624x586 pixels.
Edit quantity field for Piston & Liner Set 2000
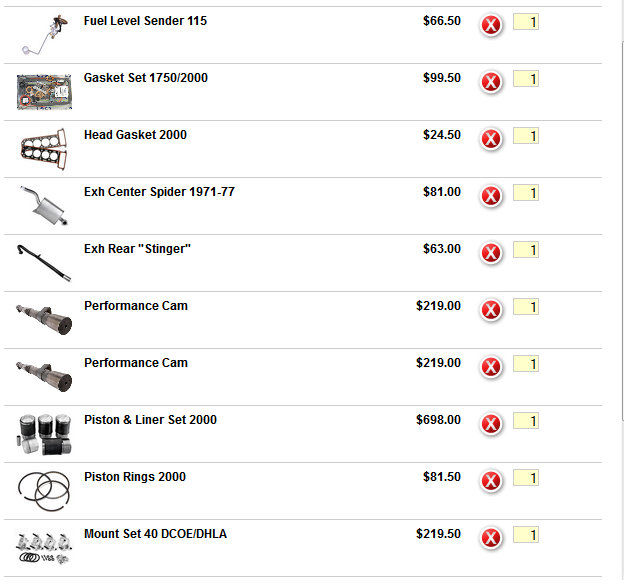[x=526, y=421]
